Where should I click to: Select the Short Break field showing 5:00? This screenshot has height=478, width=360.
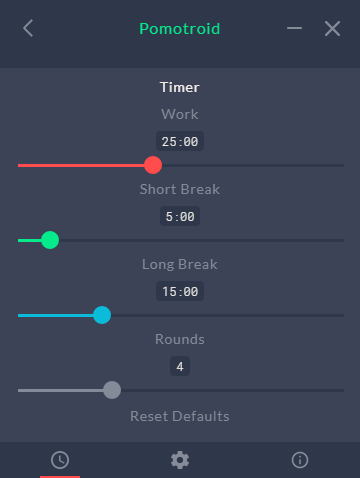pos(180,216)
